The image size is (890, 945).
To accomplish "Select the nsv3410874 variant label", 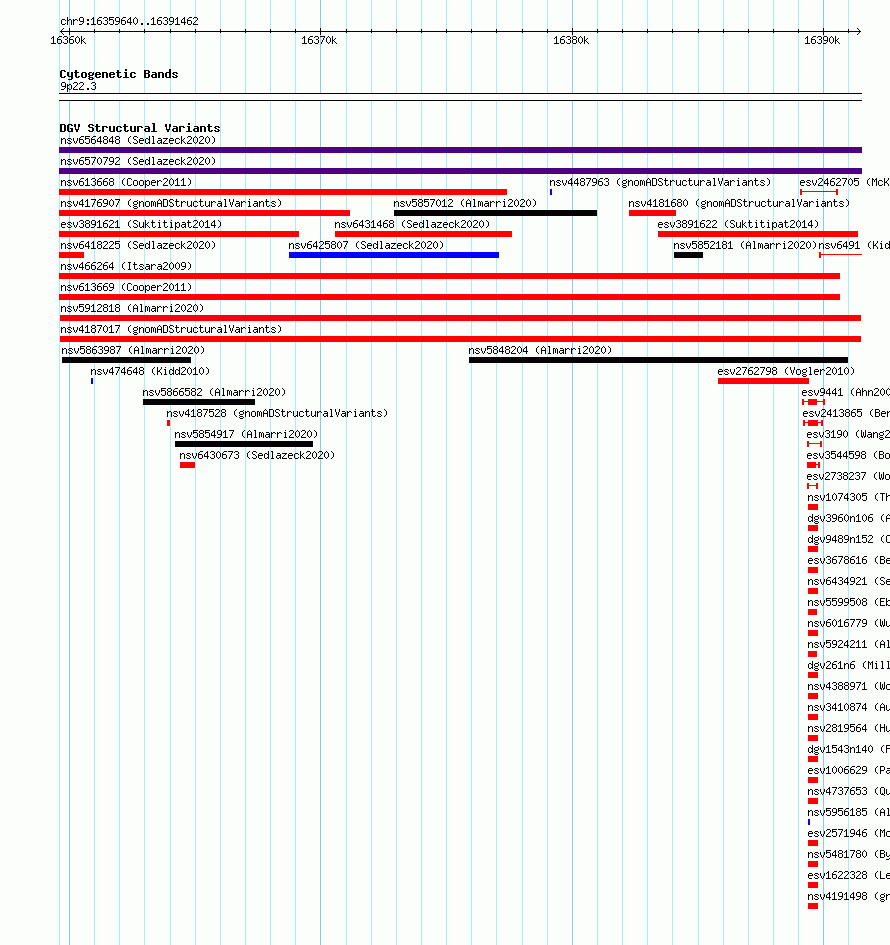I will point(848,708).
